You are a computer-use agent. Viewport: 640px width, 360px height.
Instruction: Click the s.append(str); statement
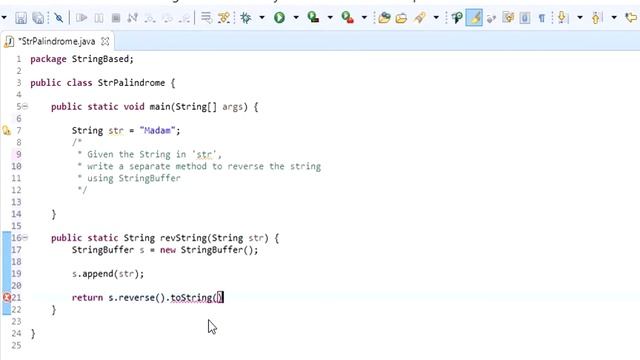click(108, 274)
